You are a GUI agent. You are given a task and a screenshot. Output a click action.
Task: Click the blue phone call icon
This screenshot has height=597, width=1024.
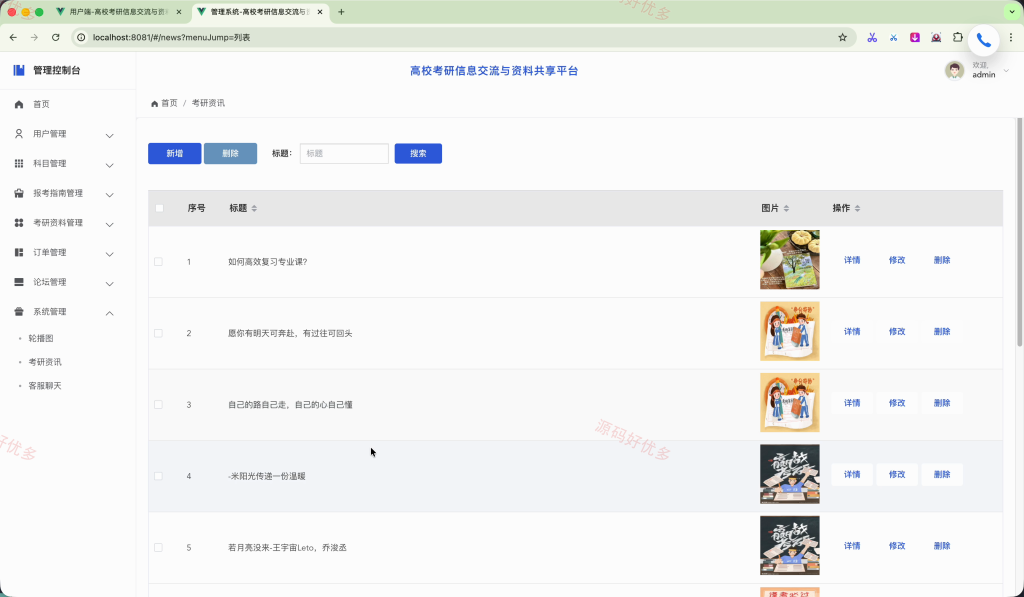(984, 40)
